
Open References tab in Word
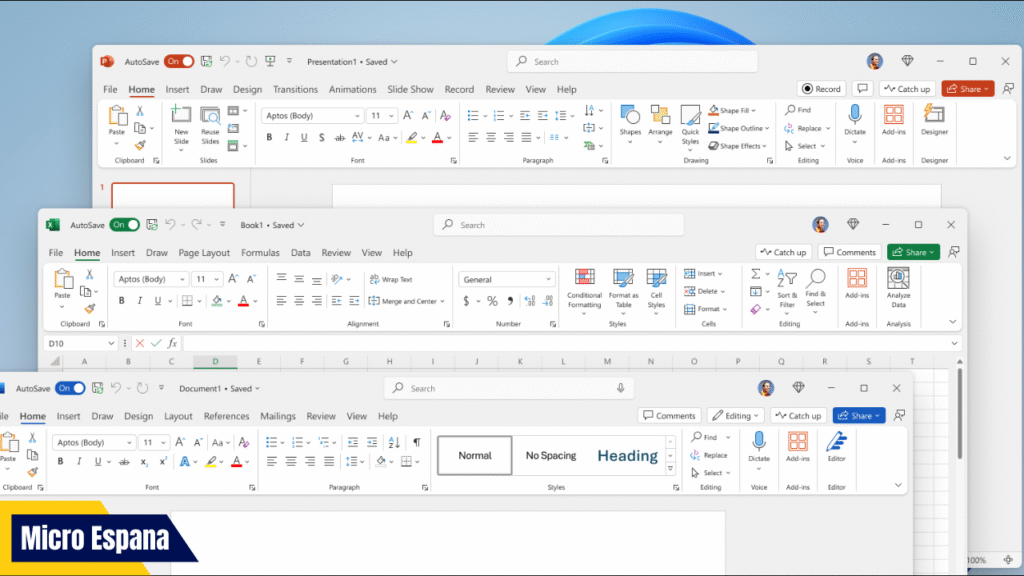227,416
